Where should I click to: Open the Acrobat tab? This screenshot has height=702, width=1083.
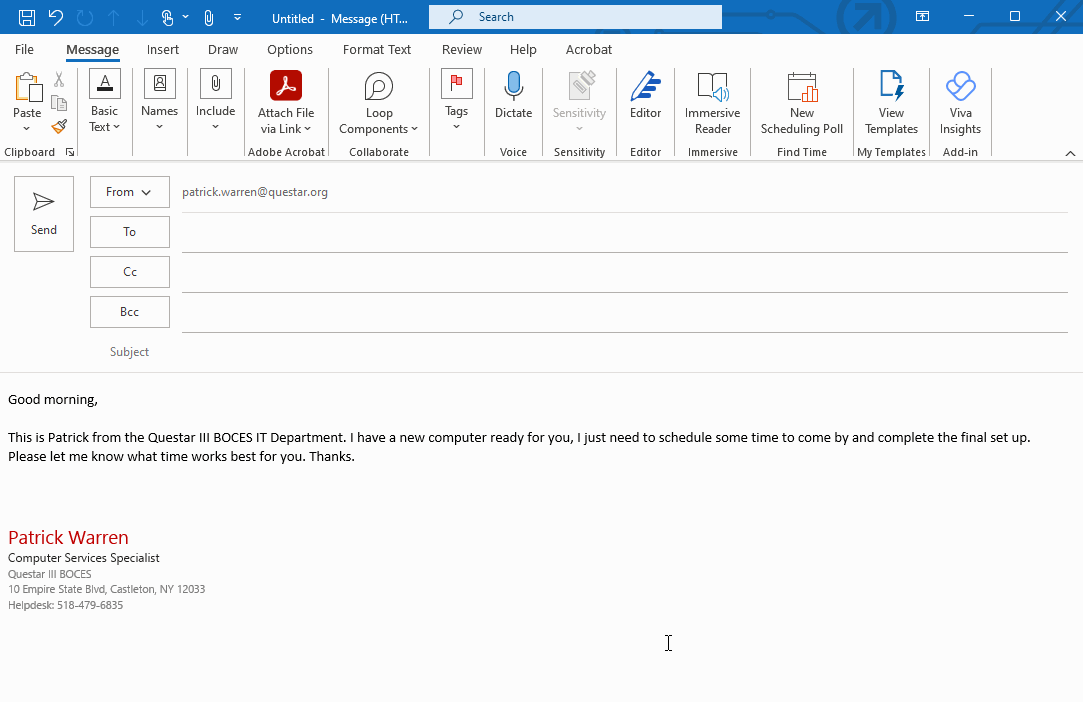(588, 50)
